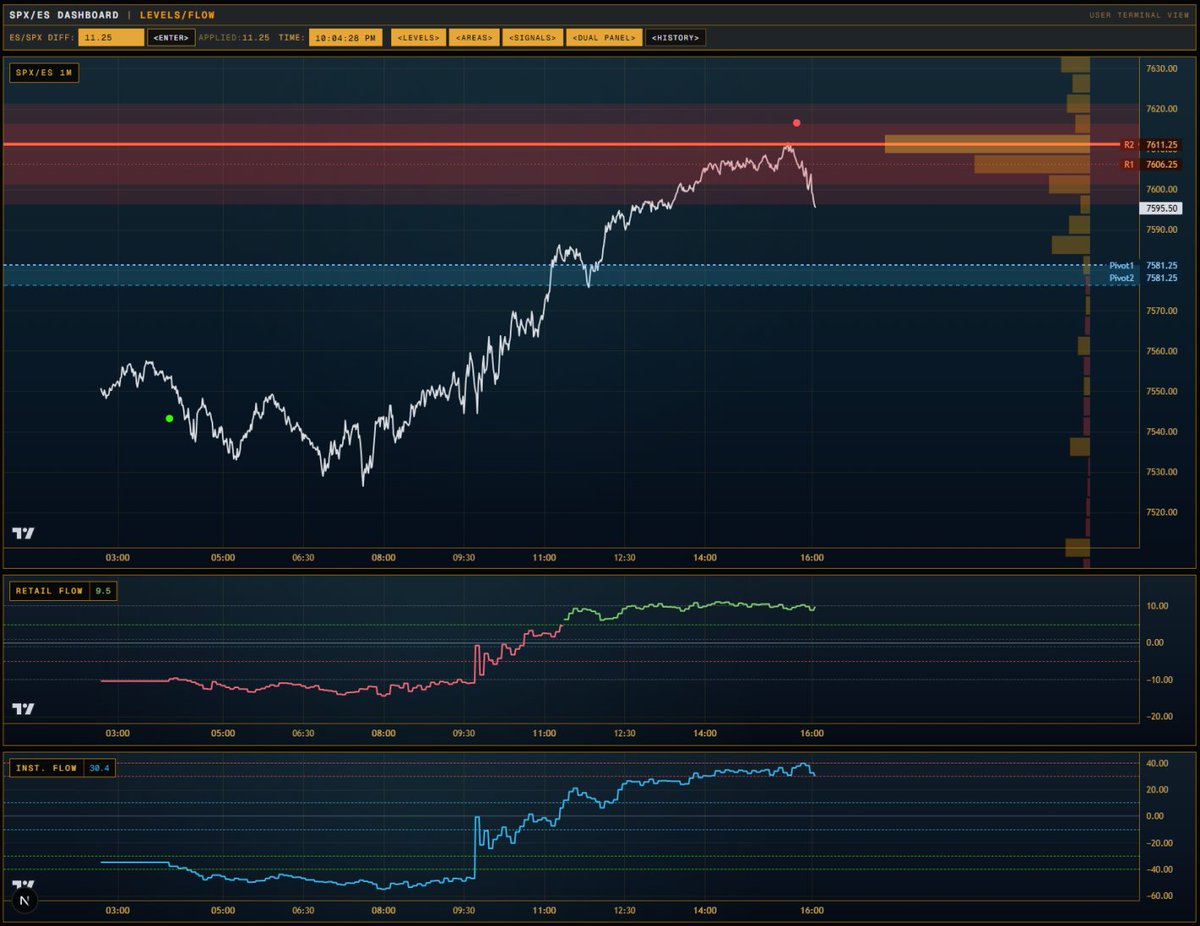
Task: Click the SPX/ES 1M chart label
Action: [43, 73]
